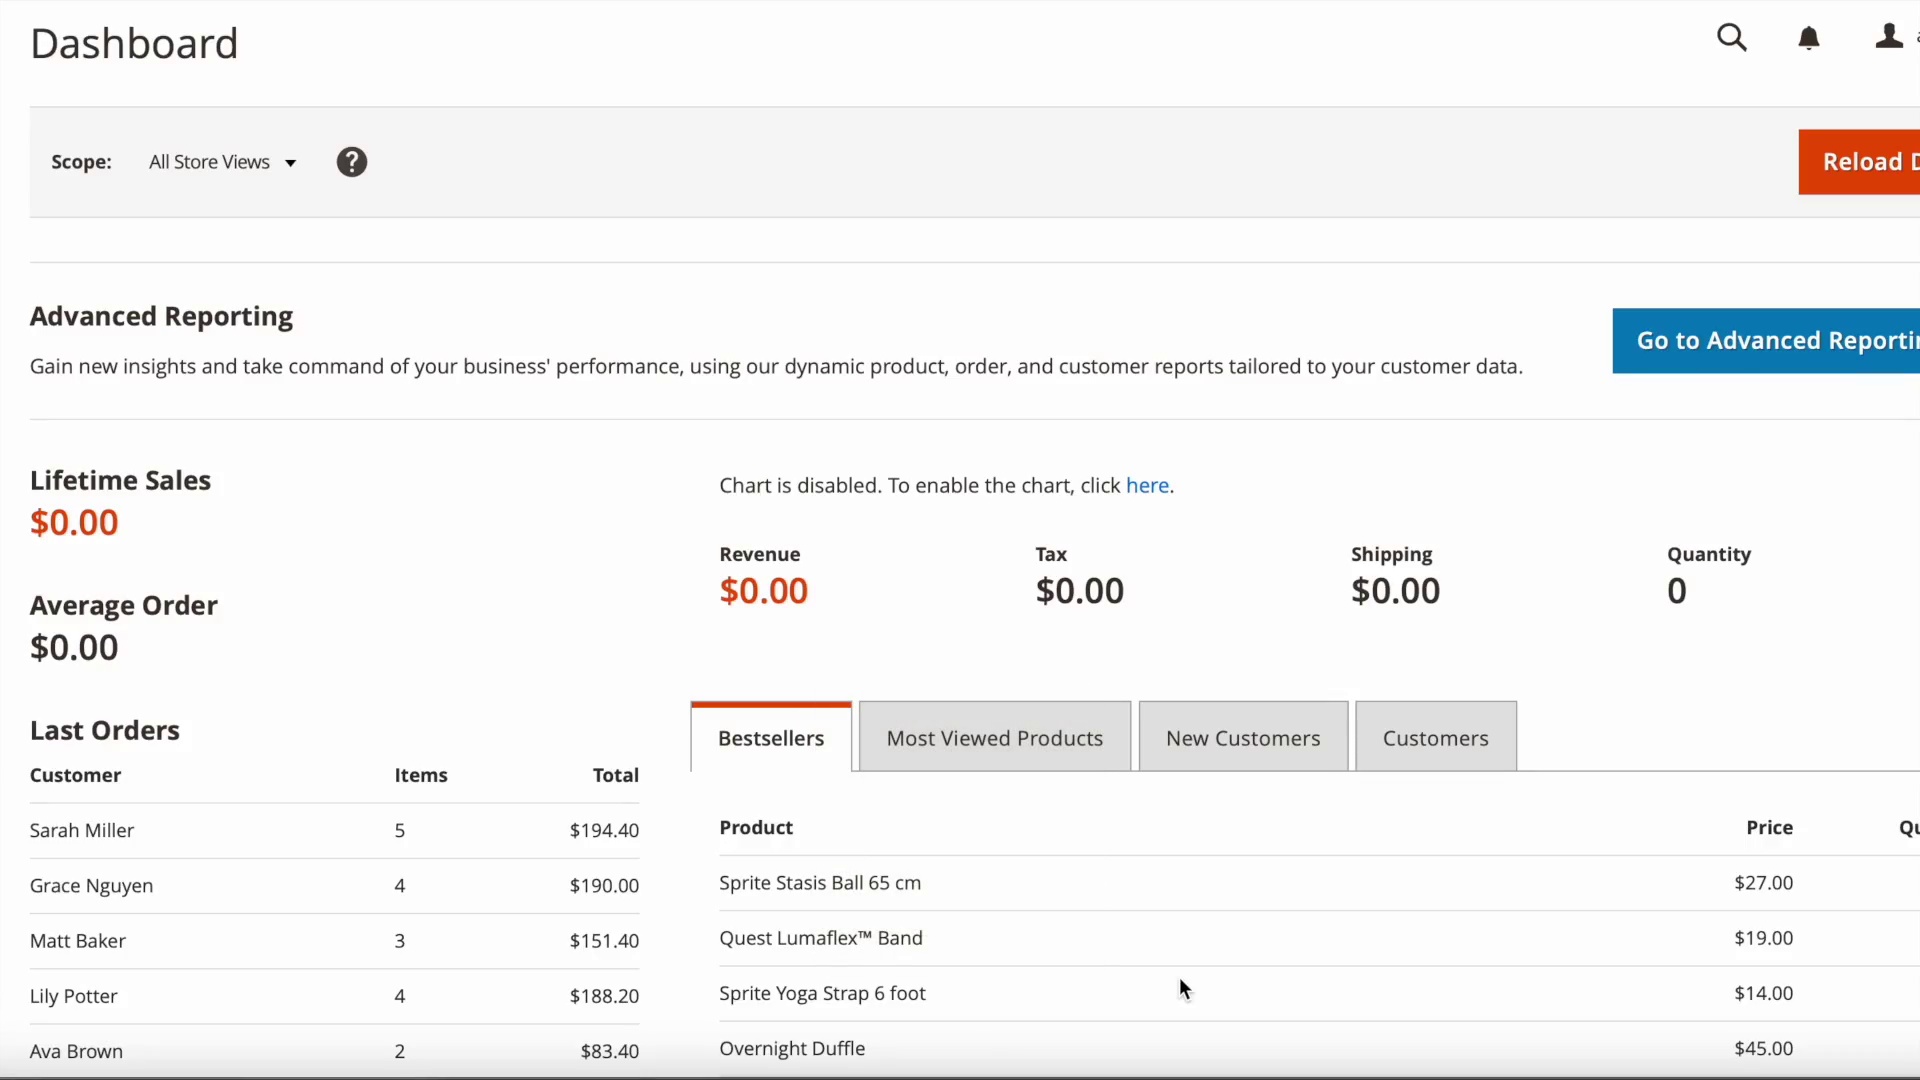Select the Overnight Duffle bestseller row
The image size is (1920, 1080).
tap(792, 1048)
